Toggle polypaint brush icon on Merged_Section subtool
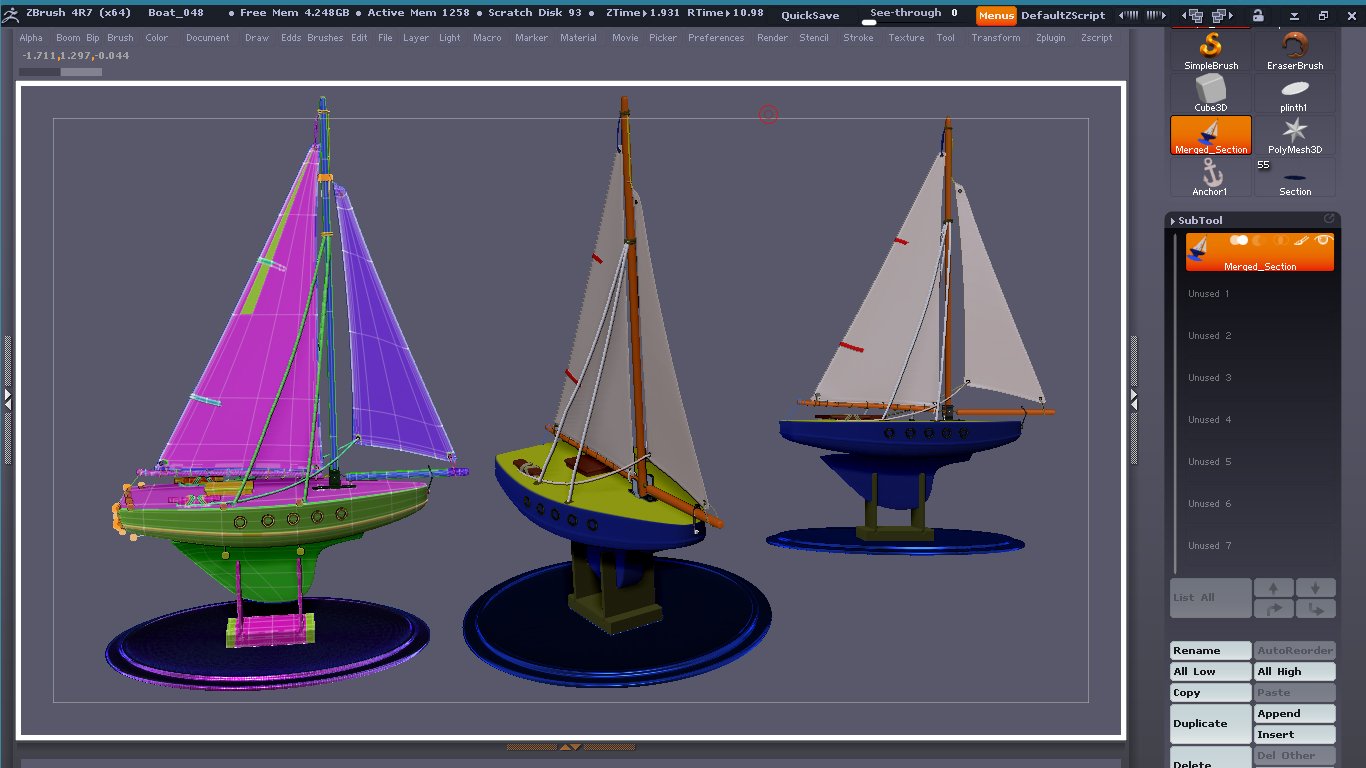1366x768 pixels. (x=1301, y=240)
